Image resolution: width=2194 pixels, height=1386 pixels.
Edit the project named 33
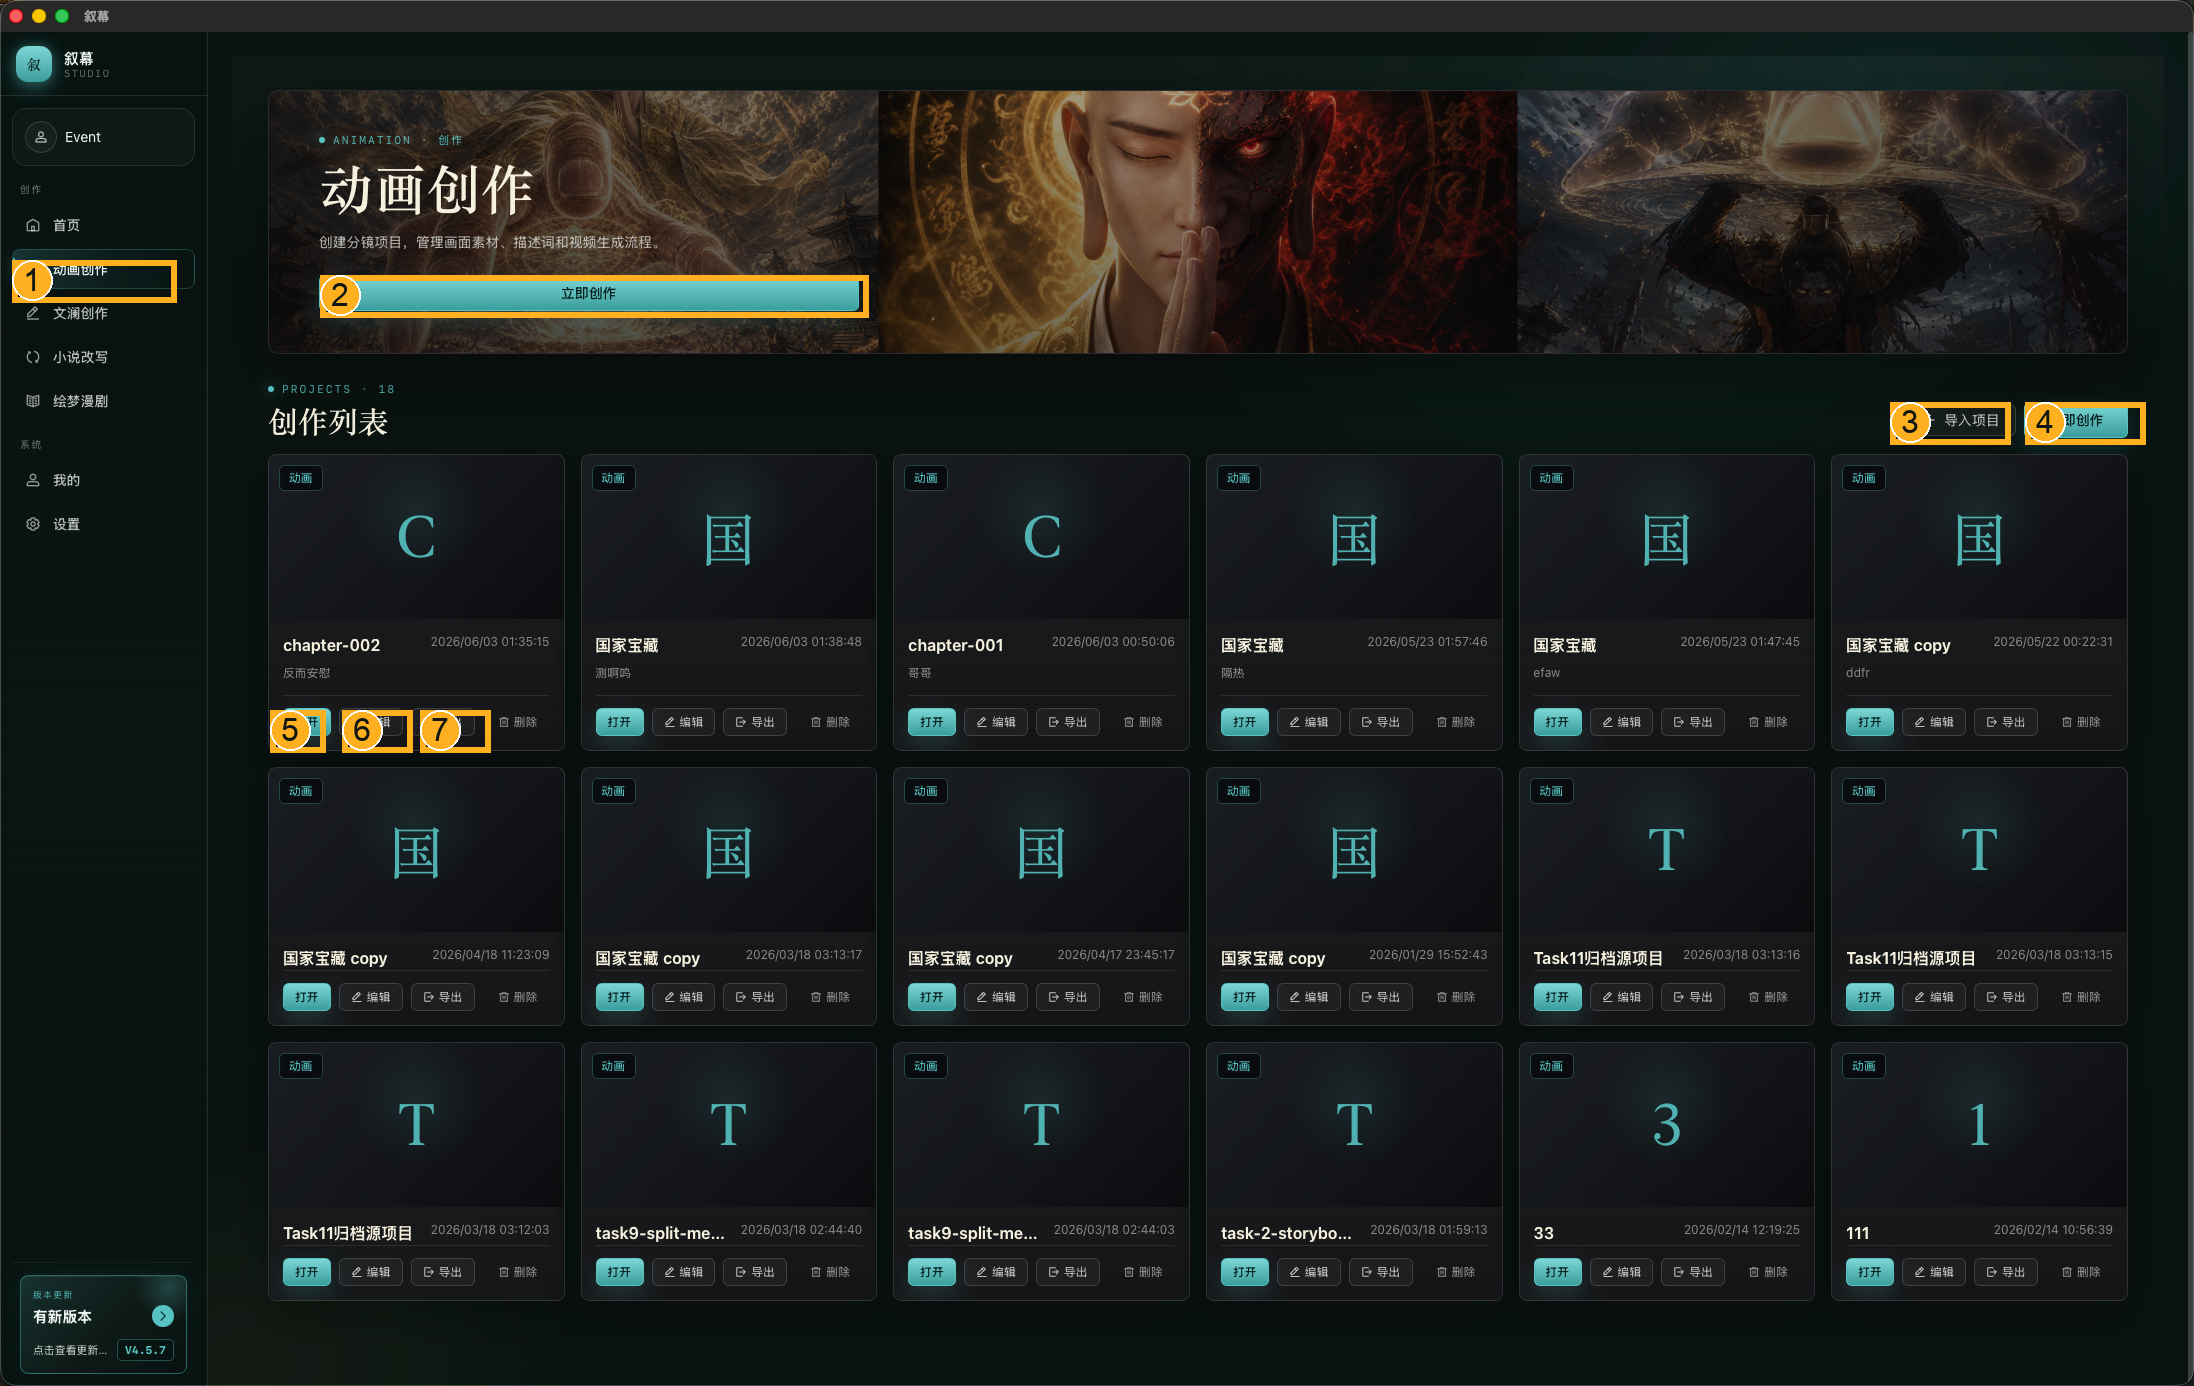(1622, 1272)
